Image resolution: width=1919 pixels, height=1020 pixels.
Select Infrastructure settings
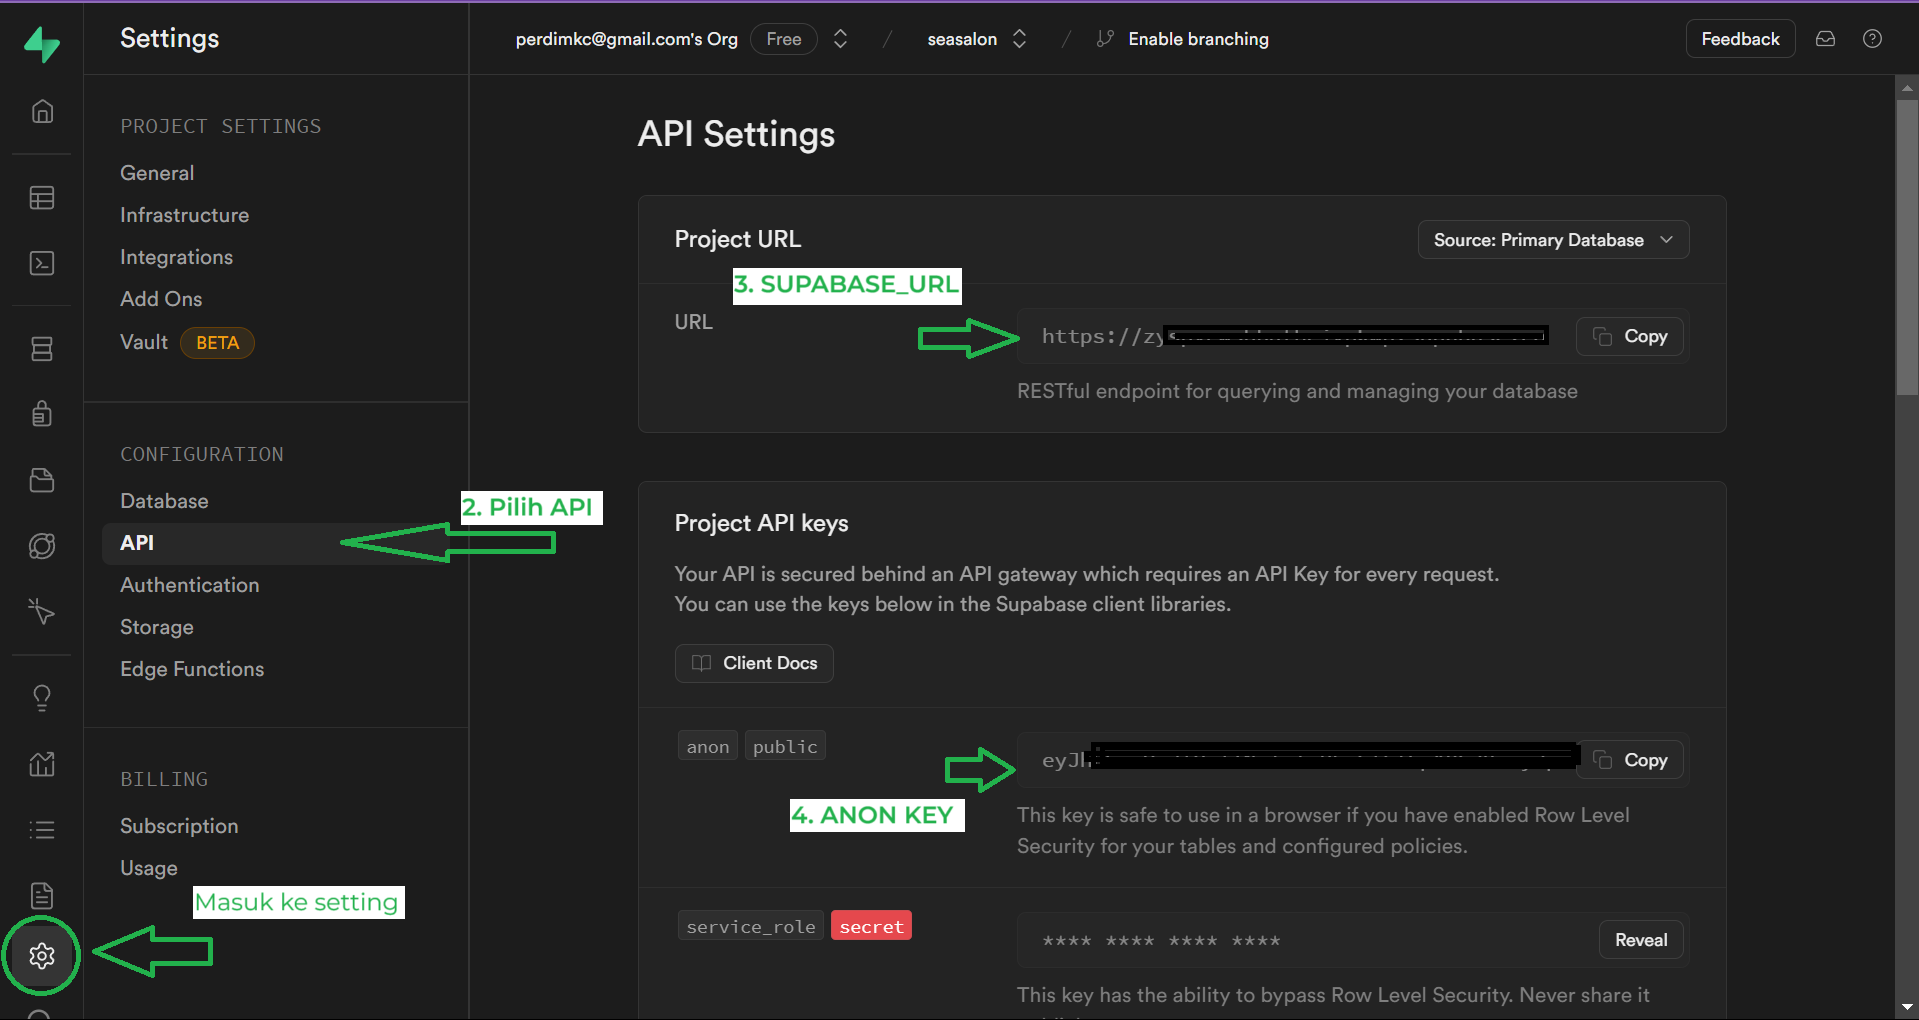(x=184, y=215)
